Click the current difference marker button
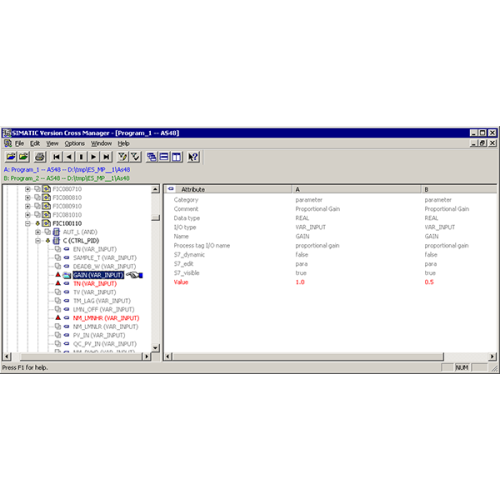This screenshot has height=500, width=500. (81, 157)
